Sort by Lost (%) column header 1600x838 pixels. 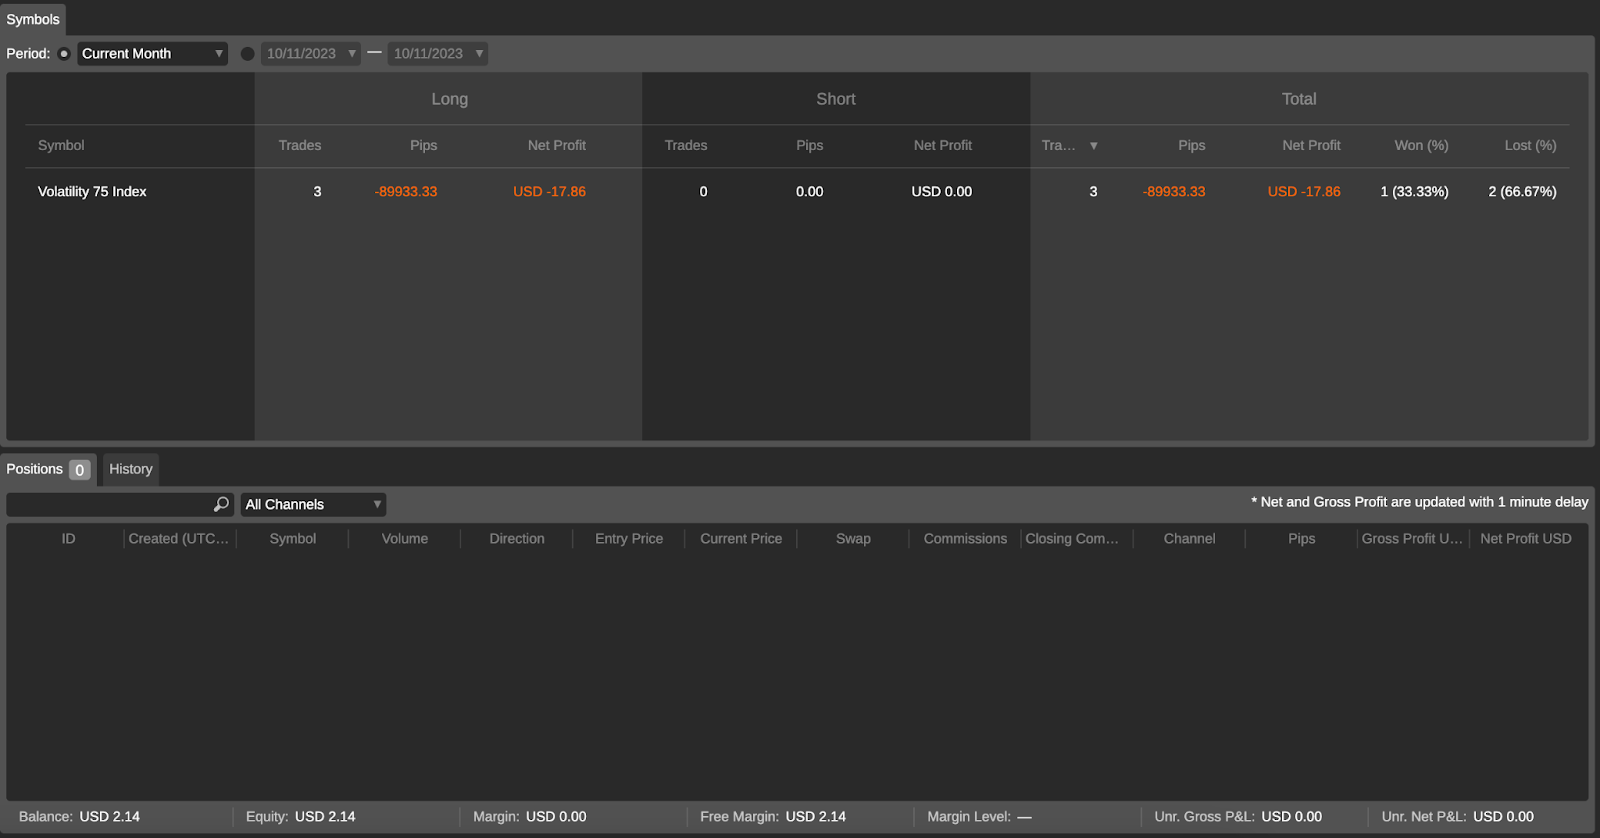1530,146
